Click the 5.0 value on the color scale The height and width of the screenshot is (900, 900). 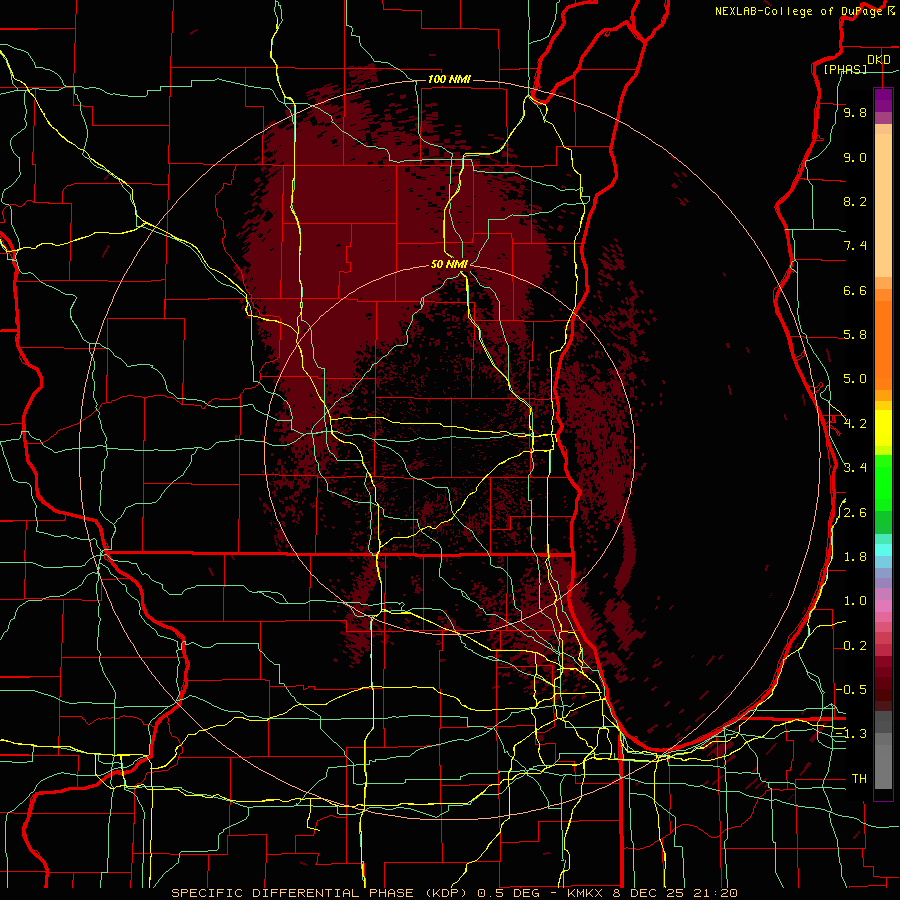[x=855, y=379]
